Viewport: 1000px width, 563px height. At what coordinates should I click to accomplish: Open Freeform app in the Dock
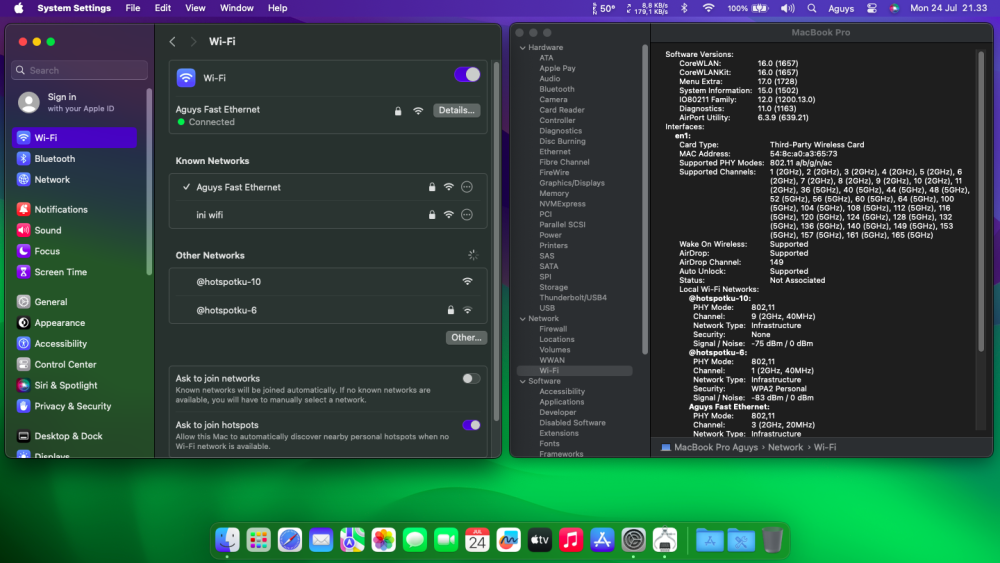[x=508, y=540]
